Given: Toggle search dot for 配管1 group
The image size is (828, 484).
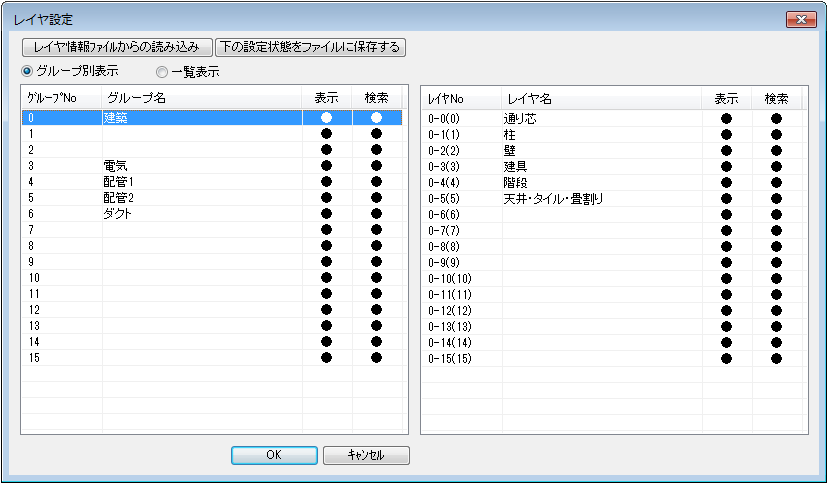Looking at the screenshot, I should point(376,182).
